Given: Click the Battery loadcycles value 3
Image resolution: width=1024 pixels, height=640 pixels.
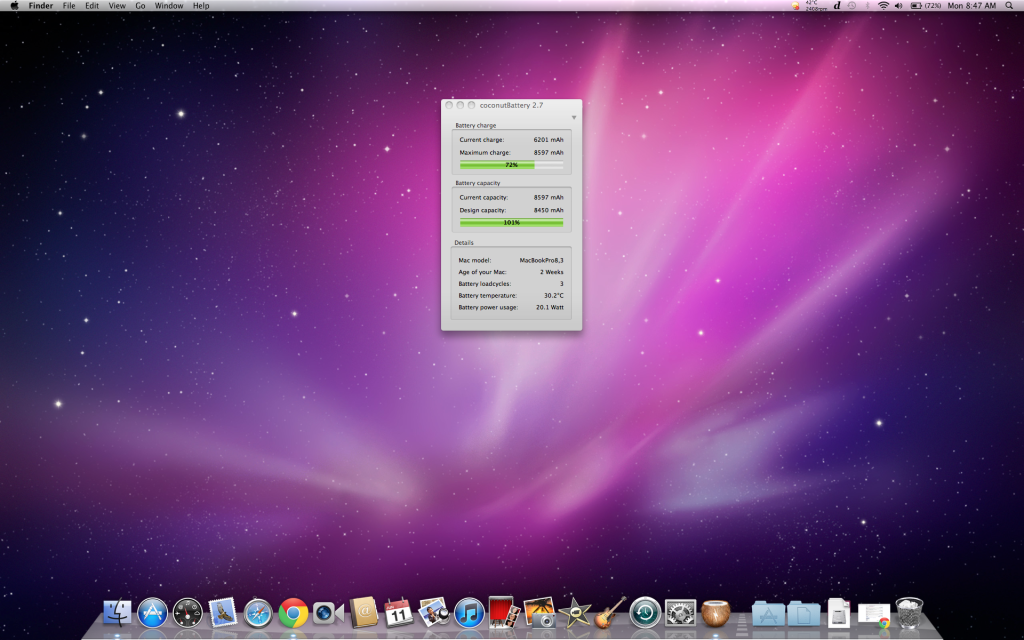Looking at the screenshot, I should [x=562, y=284].
